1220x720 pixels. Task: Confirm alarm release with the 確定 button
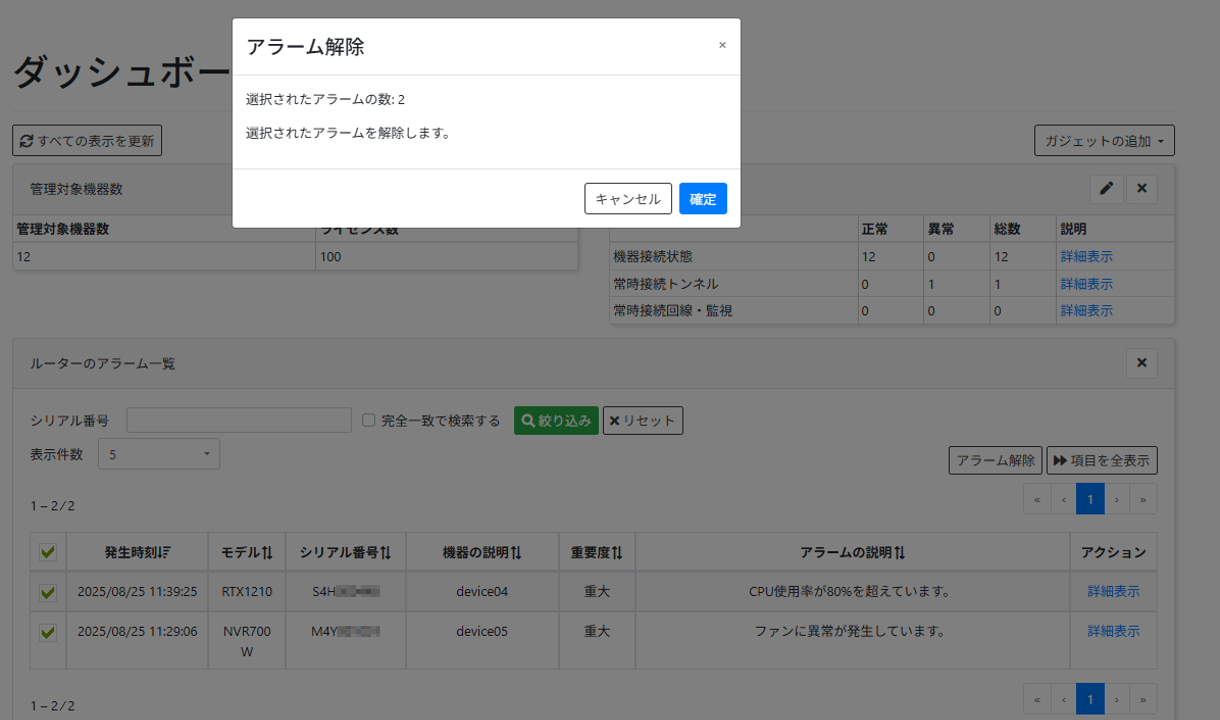pos(702,198)
